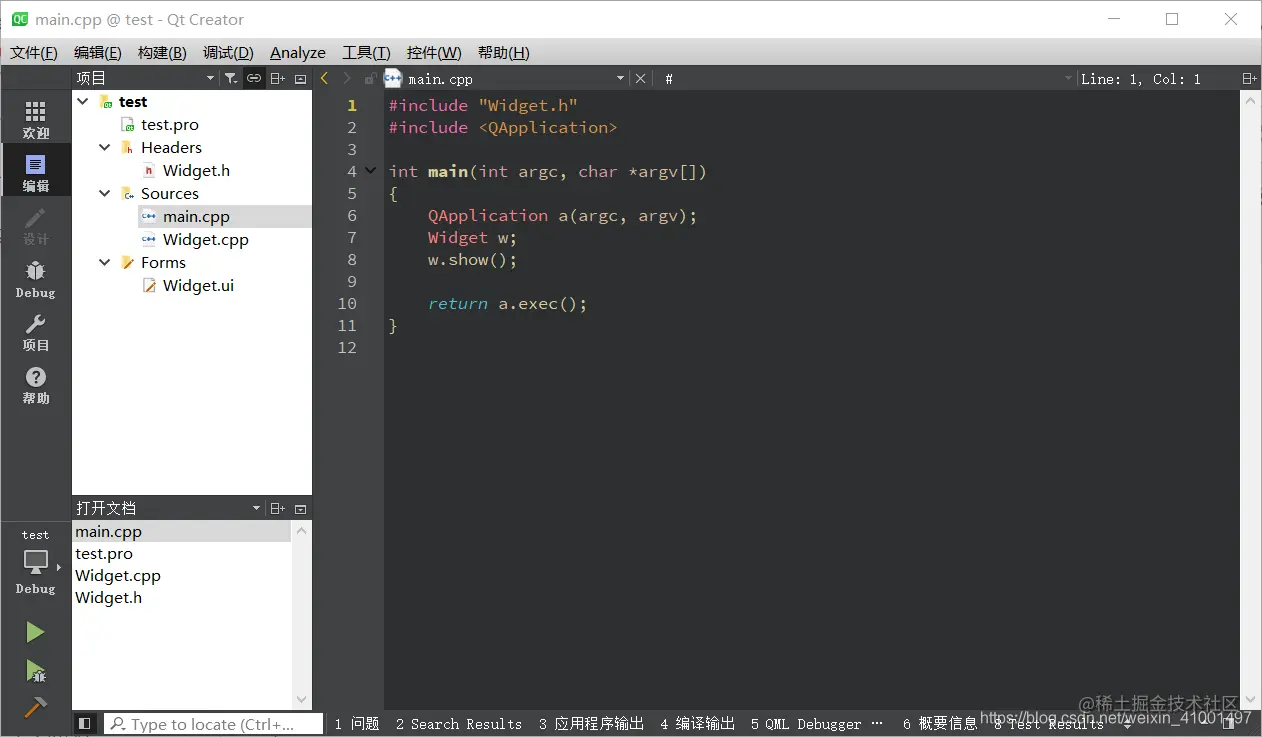Split the 项目 panel view

278,78
